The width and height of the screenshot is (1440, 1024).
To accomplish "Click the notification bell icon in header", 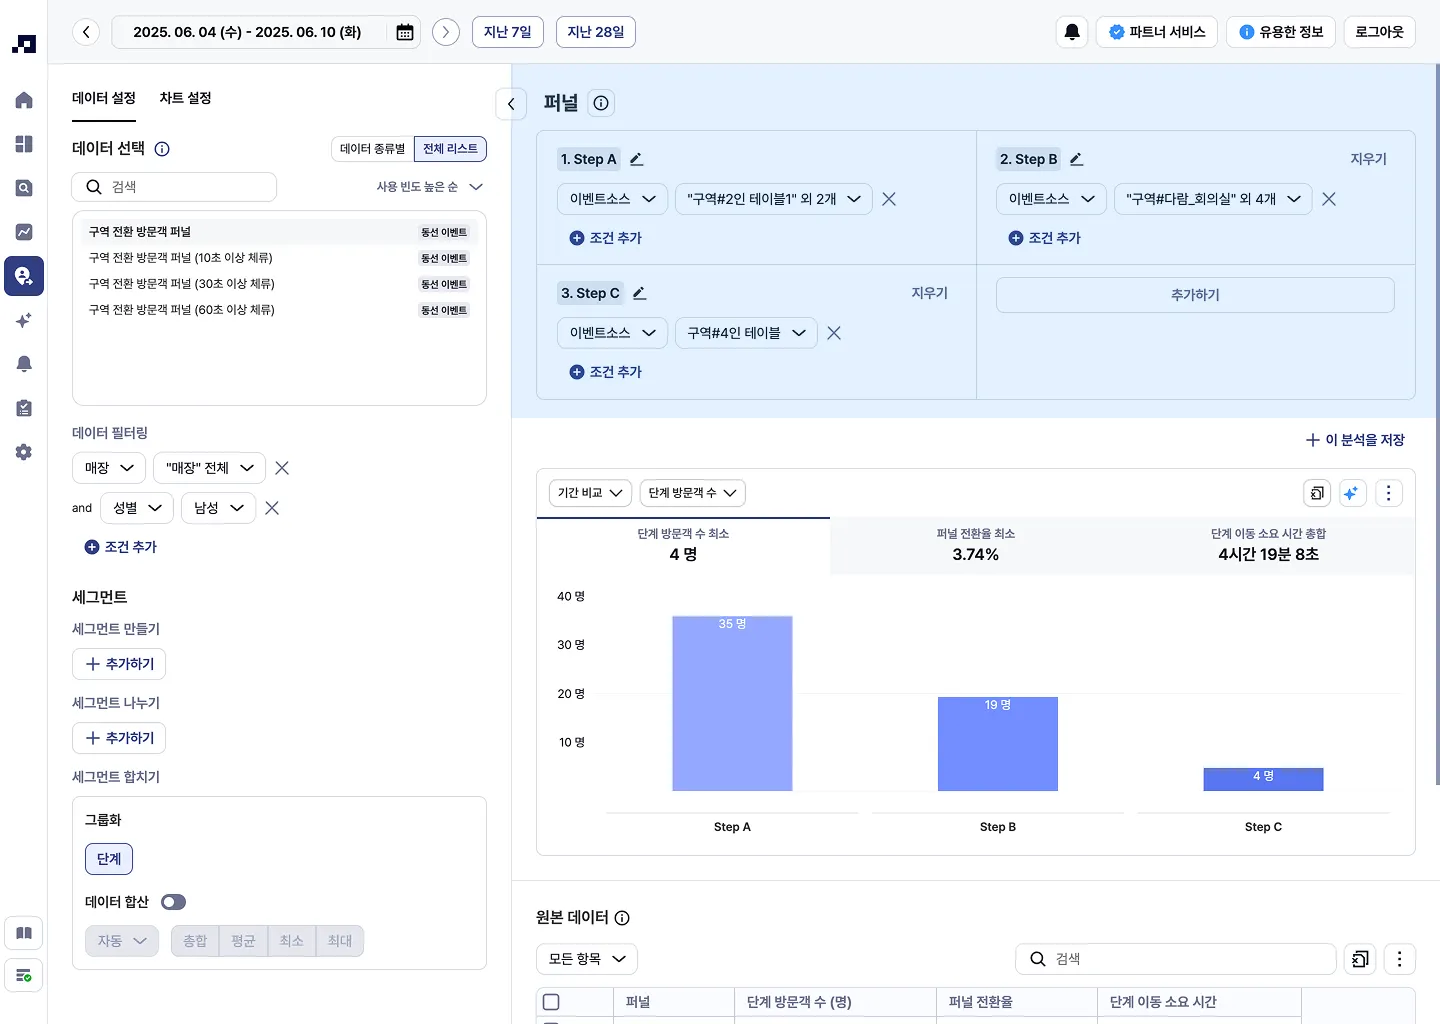I will click(x=1072, y=32).
